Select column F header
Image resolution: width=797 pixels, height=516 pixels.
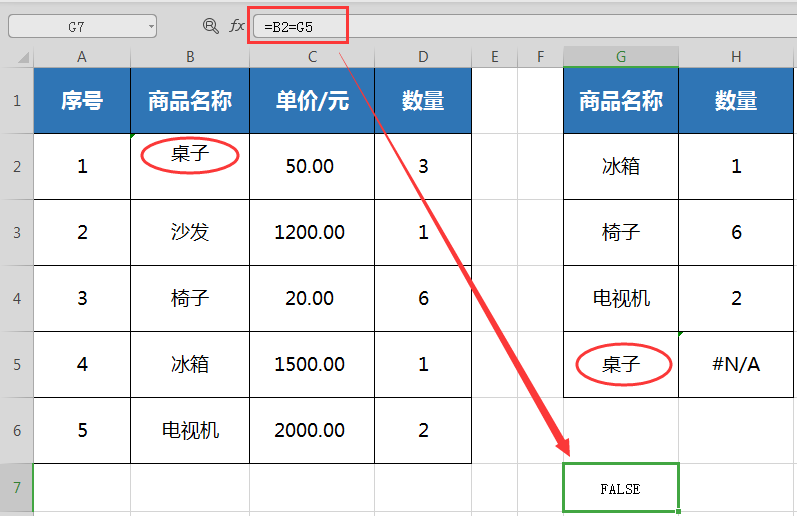540,57
